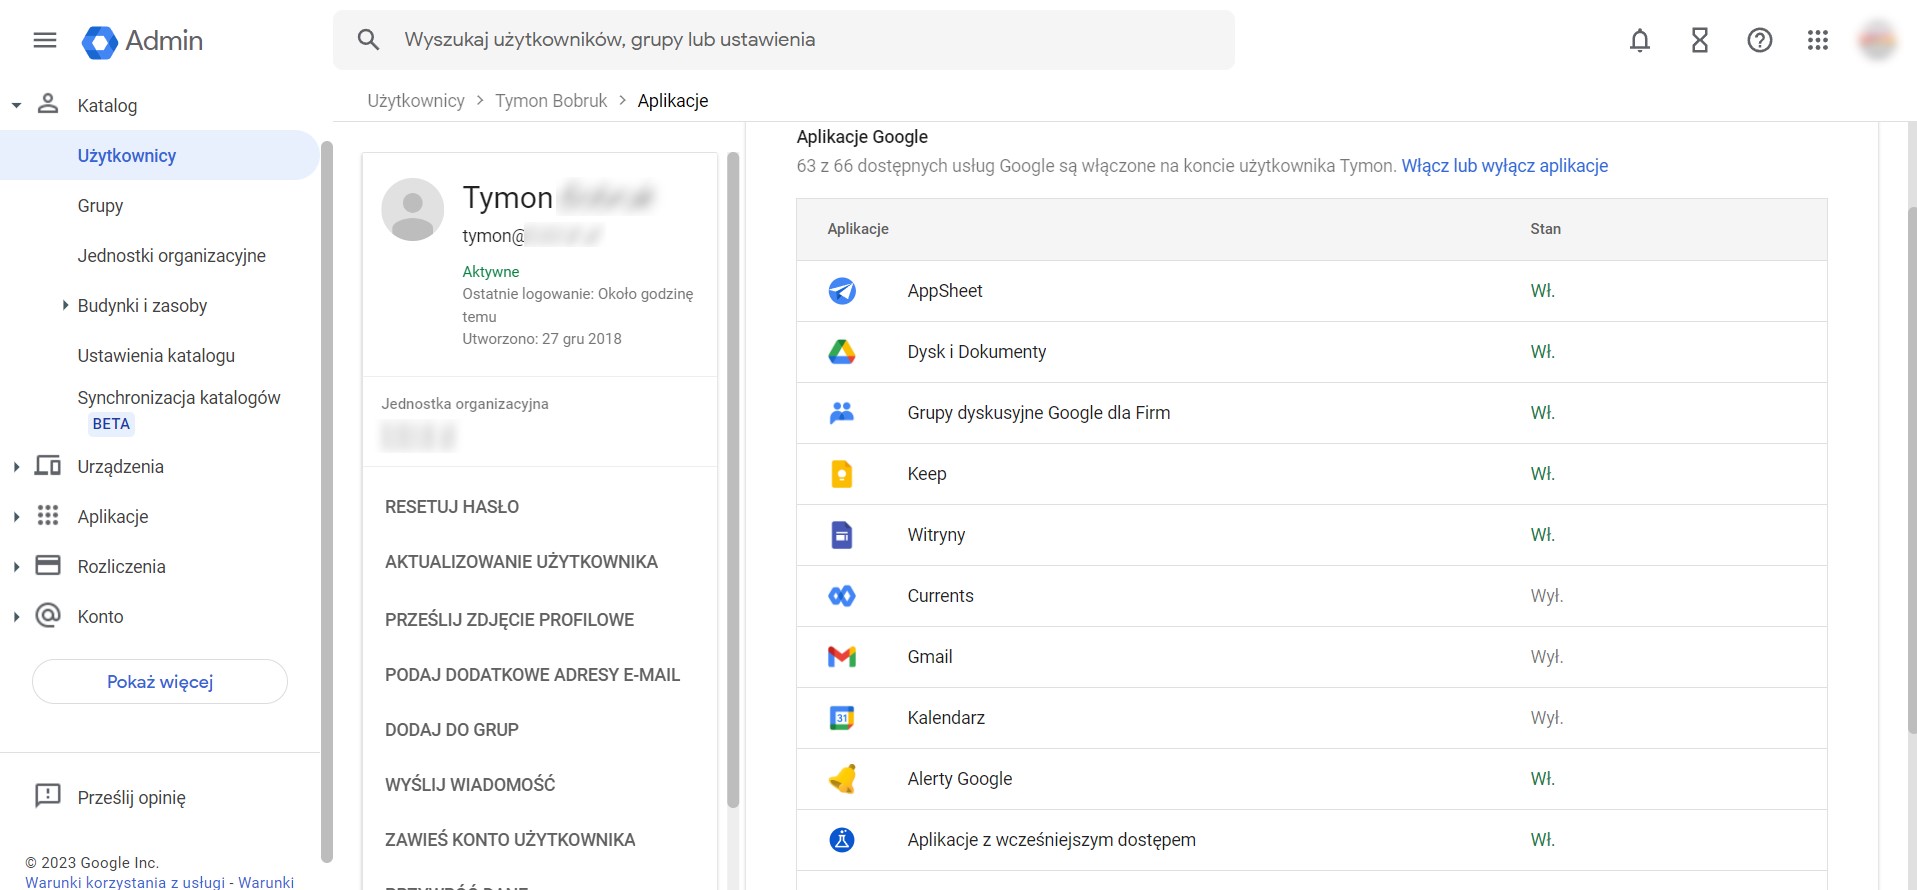This screenshot has width=1917, height=890.
Task: Click the Aplikacje grid icon in sidebar
Action: pos(48,515)
